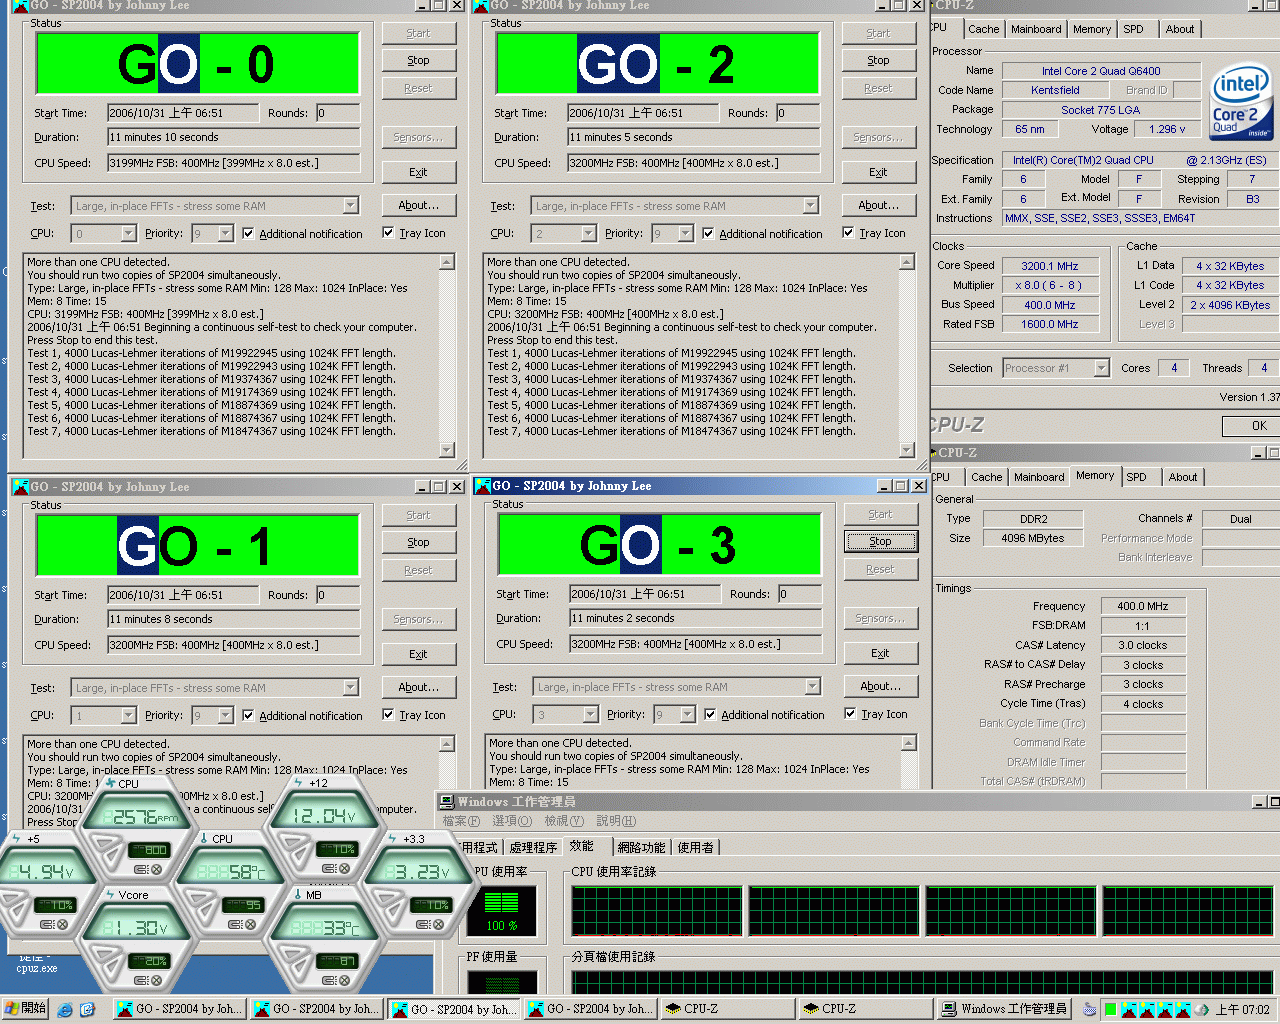Close the MB temperature gauge
The image size is (1280, 1024).
pos(344,979)
